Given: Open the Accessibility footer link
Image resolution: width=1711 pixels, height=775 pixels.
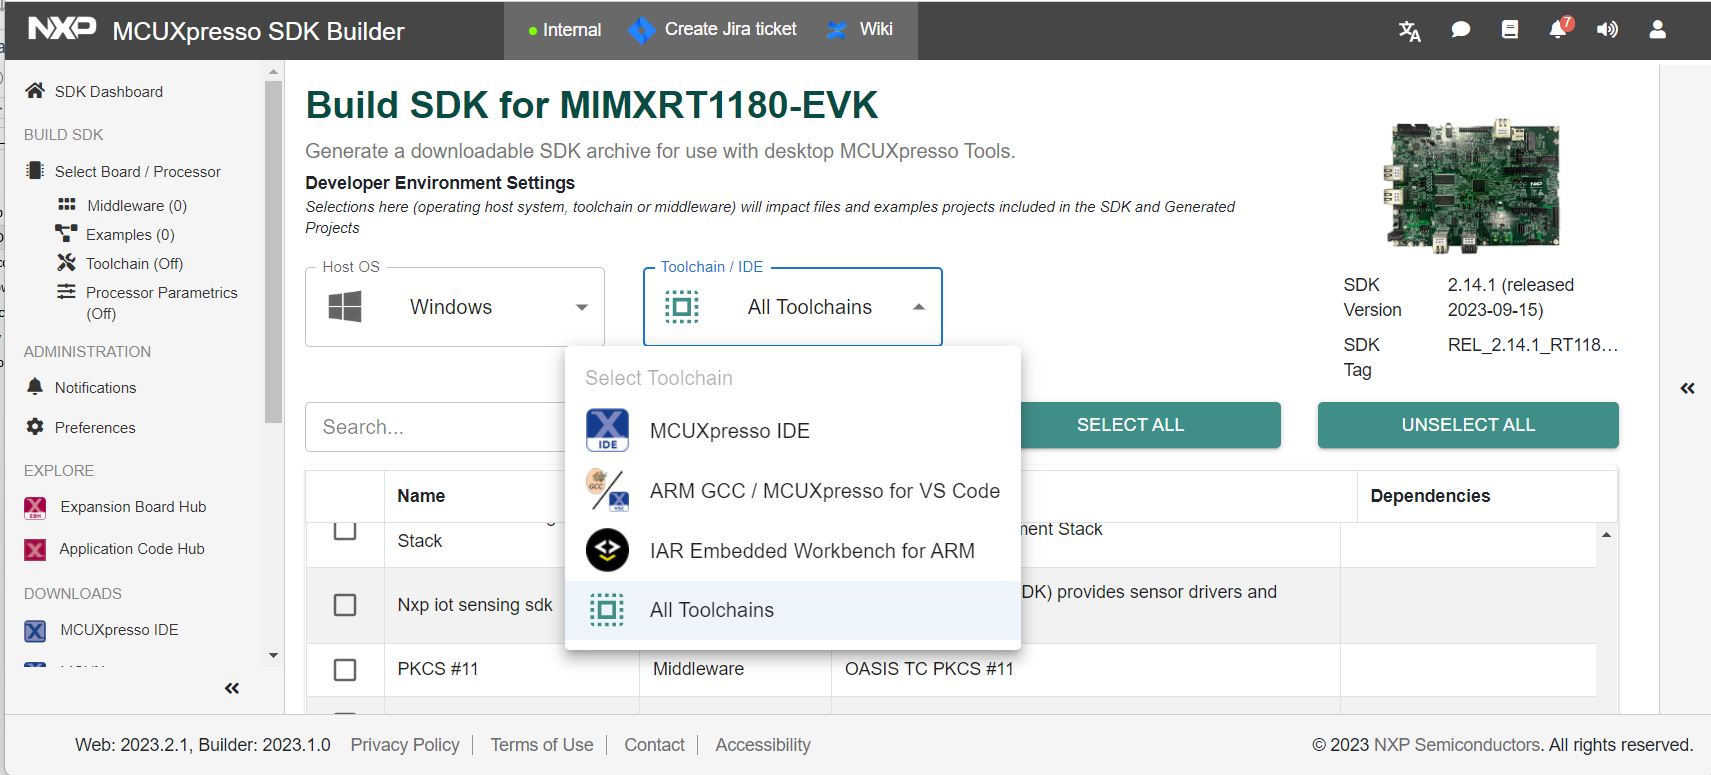Looking at the screenshot, I should (763, 745).
